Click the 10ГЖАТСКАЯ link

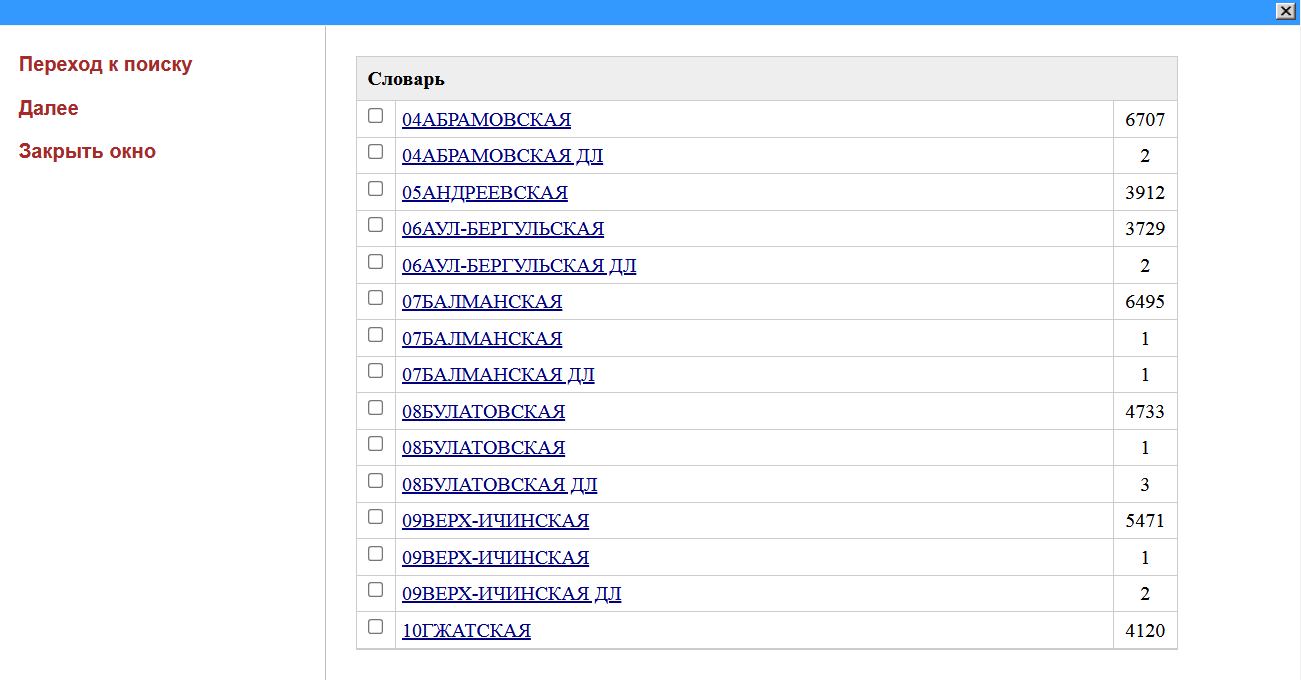click(x=466, y=631)
